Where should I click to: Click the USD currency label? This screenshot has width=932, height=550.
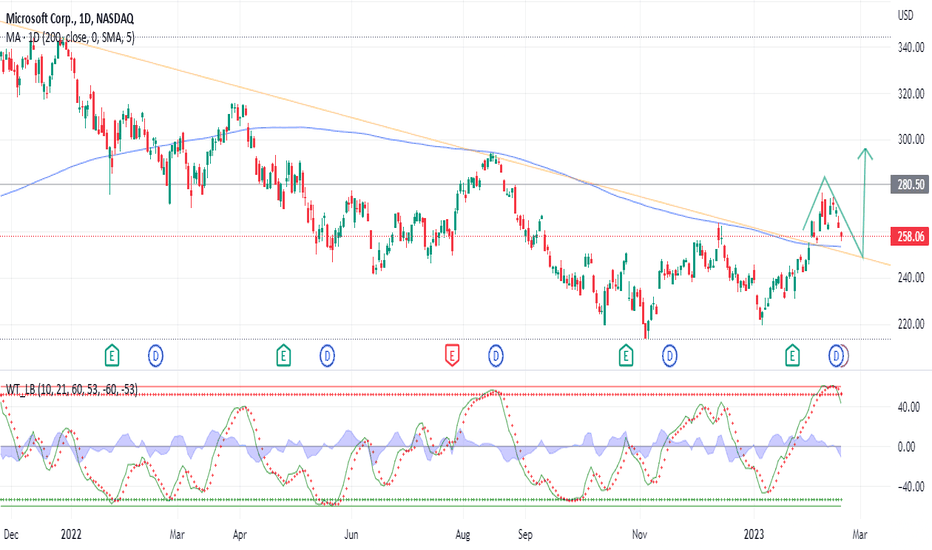tap(905, 15)
